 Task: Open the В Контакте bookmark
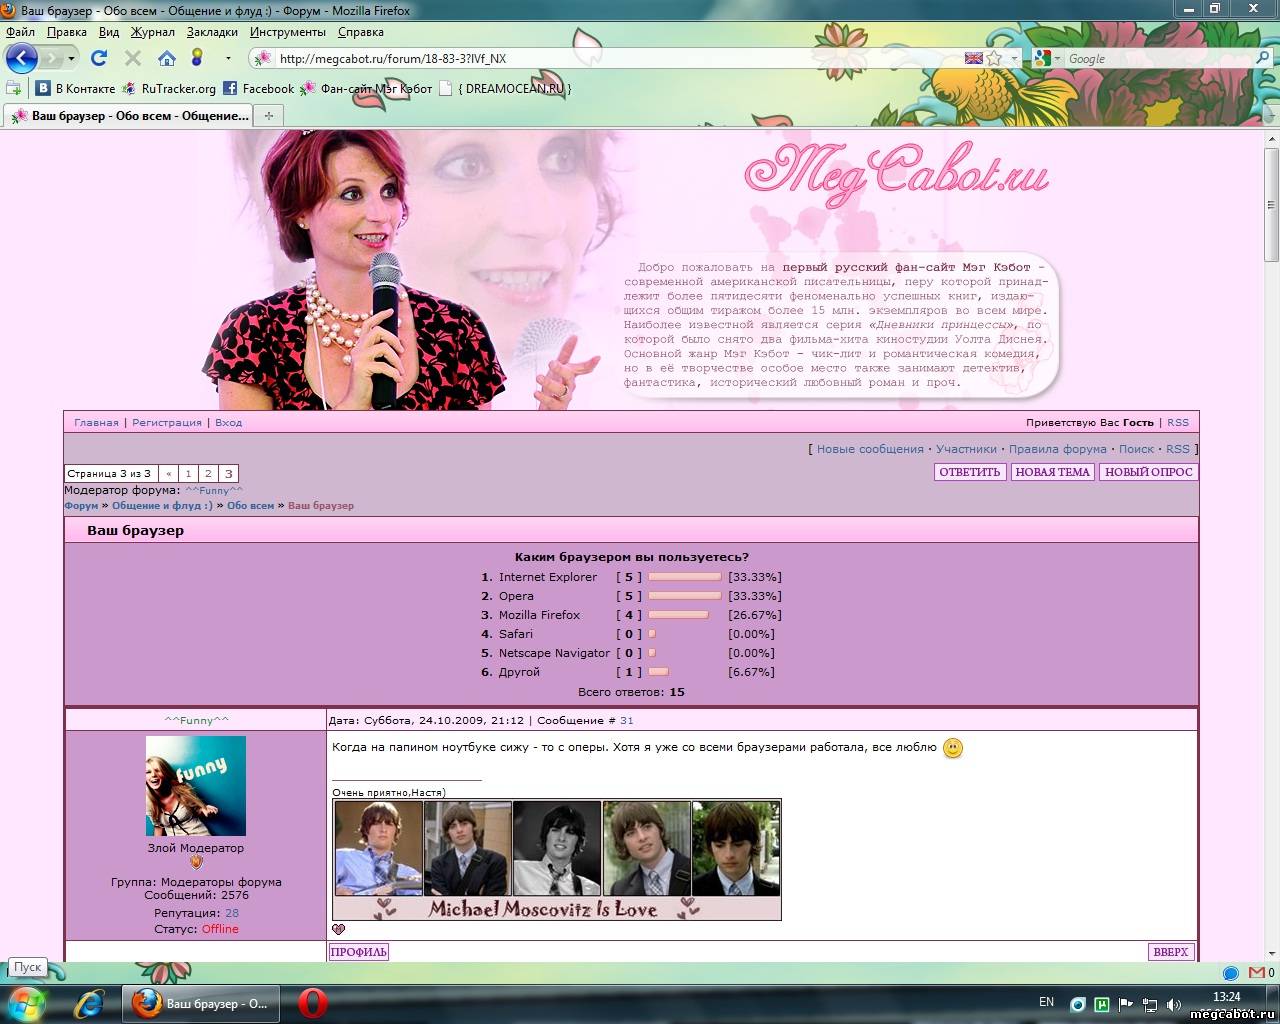(x=75, y=88)
